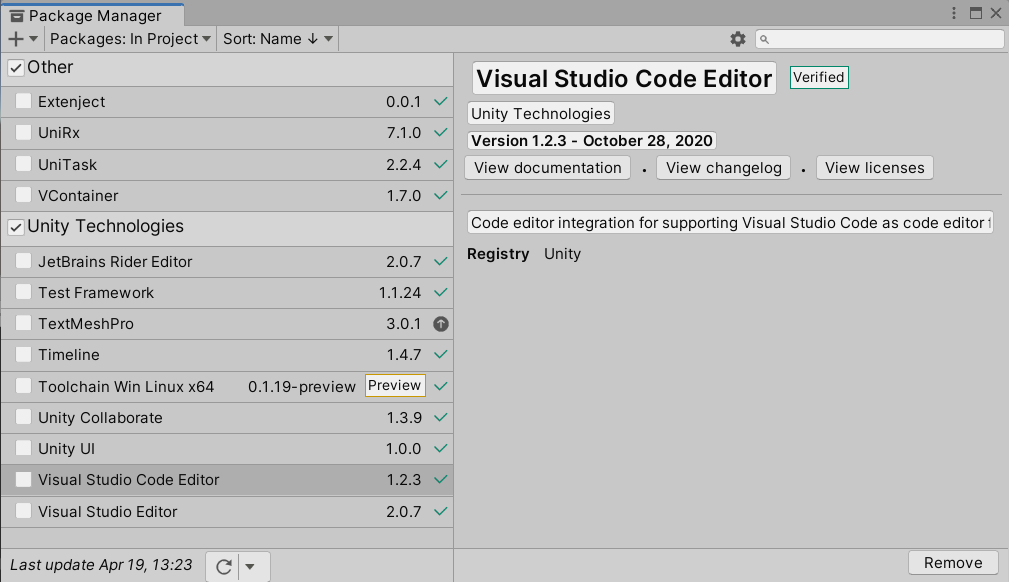The height and width of the screenshot is (582, 1009).
Task: Click the Verified badge
Action: [819, 77]
